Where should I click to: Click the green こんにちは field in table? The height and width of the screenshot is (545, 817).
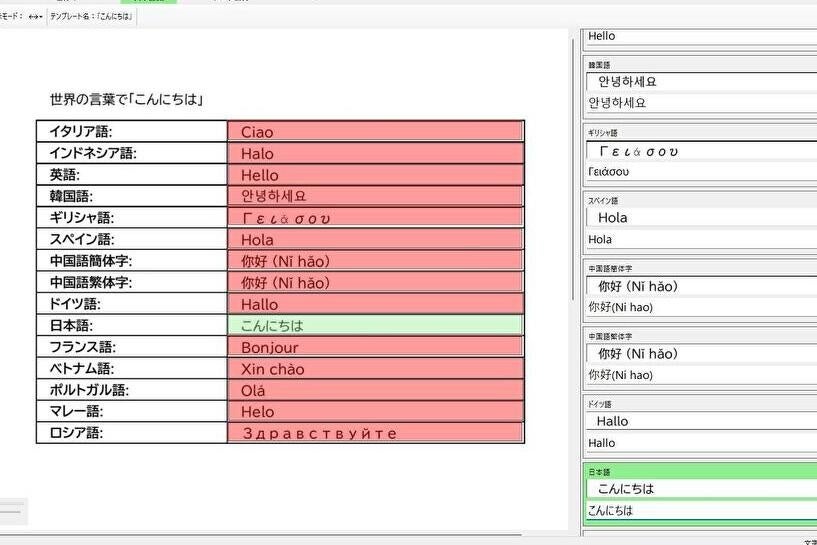pos(376,325)
